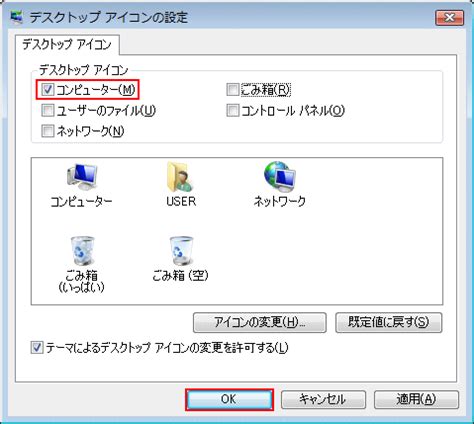Screen dimensions: 474x424
Task: Select the USER folder icon in the preview
Action: tap(180, 177)
